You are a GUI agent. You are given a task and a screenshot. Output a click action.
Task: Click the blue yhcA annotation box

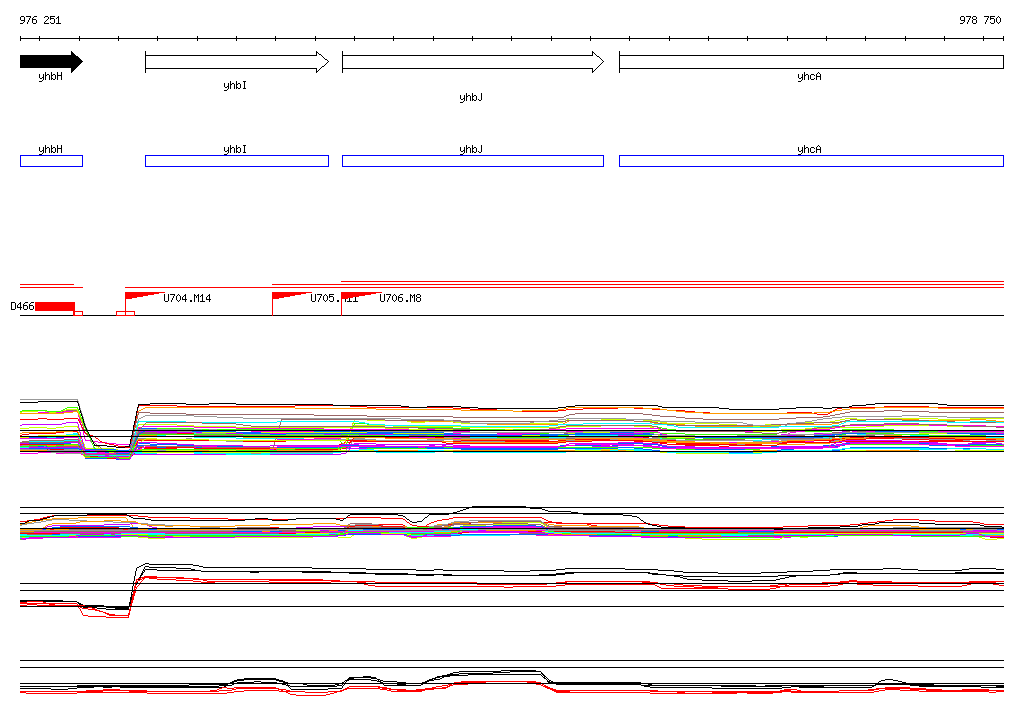click(811, 161)
